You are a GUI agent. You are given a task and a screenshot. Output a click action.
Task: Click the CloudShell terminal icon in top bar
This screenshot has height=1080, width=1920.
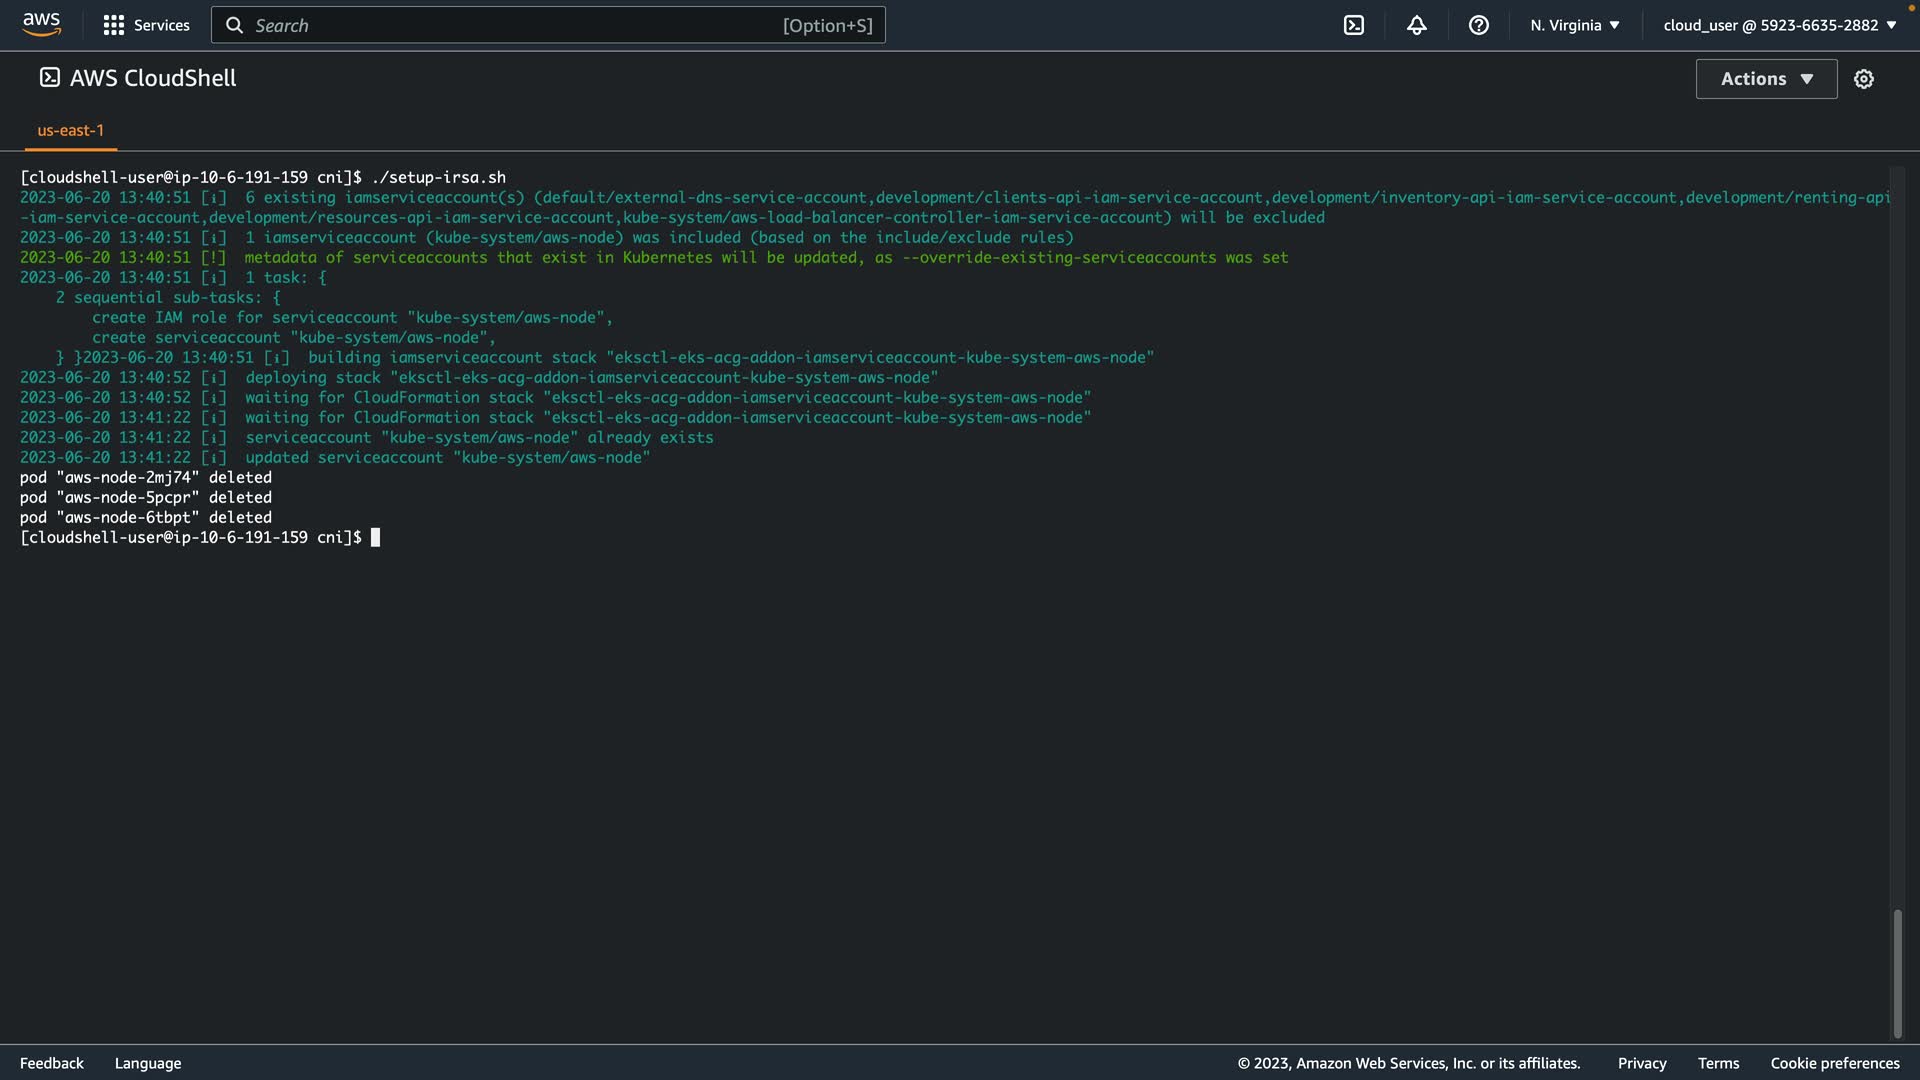pos(1353,25)
